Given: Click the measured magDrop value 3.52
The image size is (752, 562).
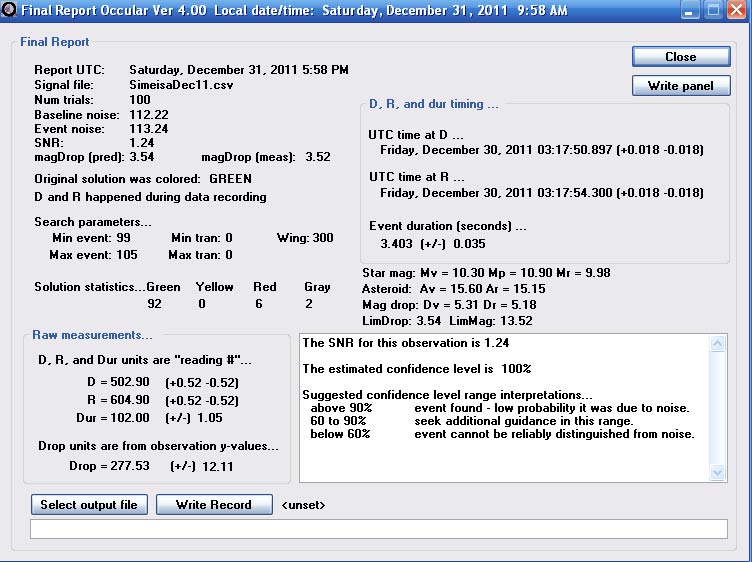Looking at the screenshot, I should click(318, 157).
